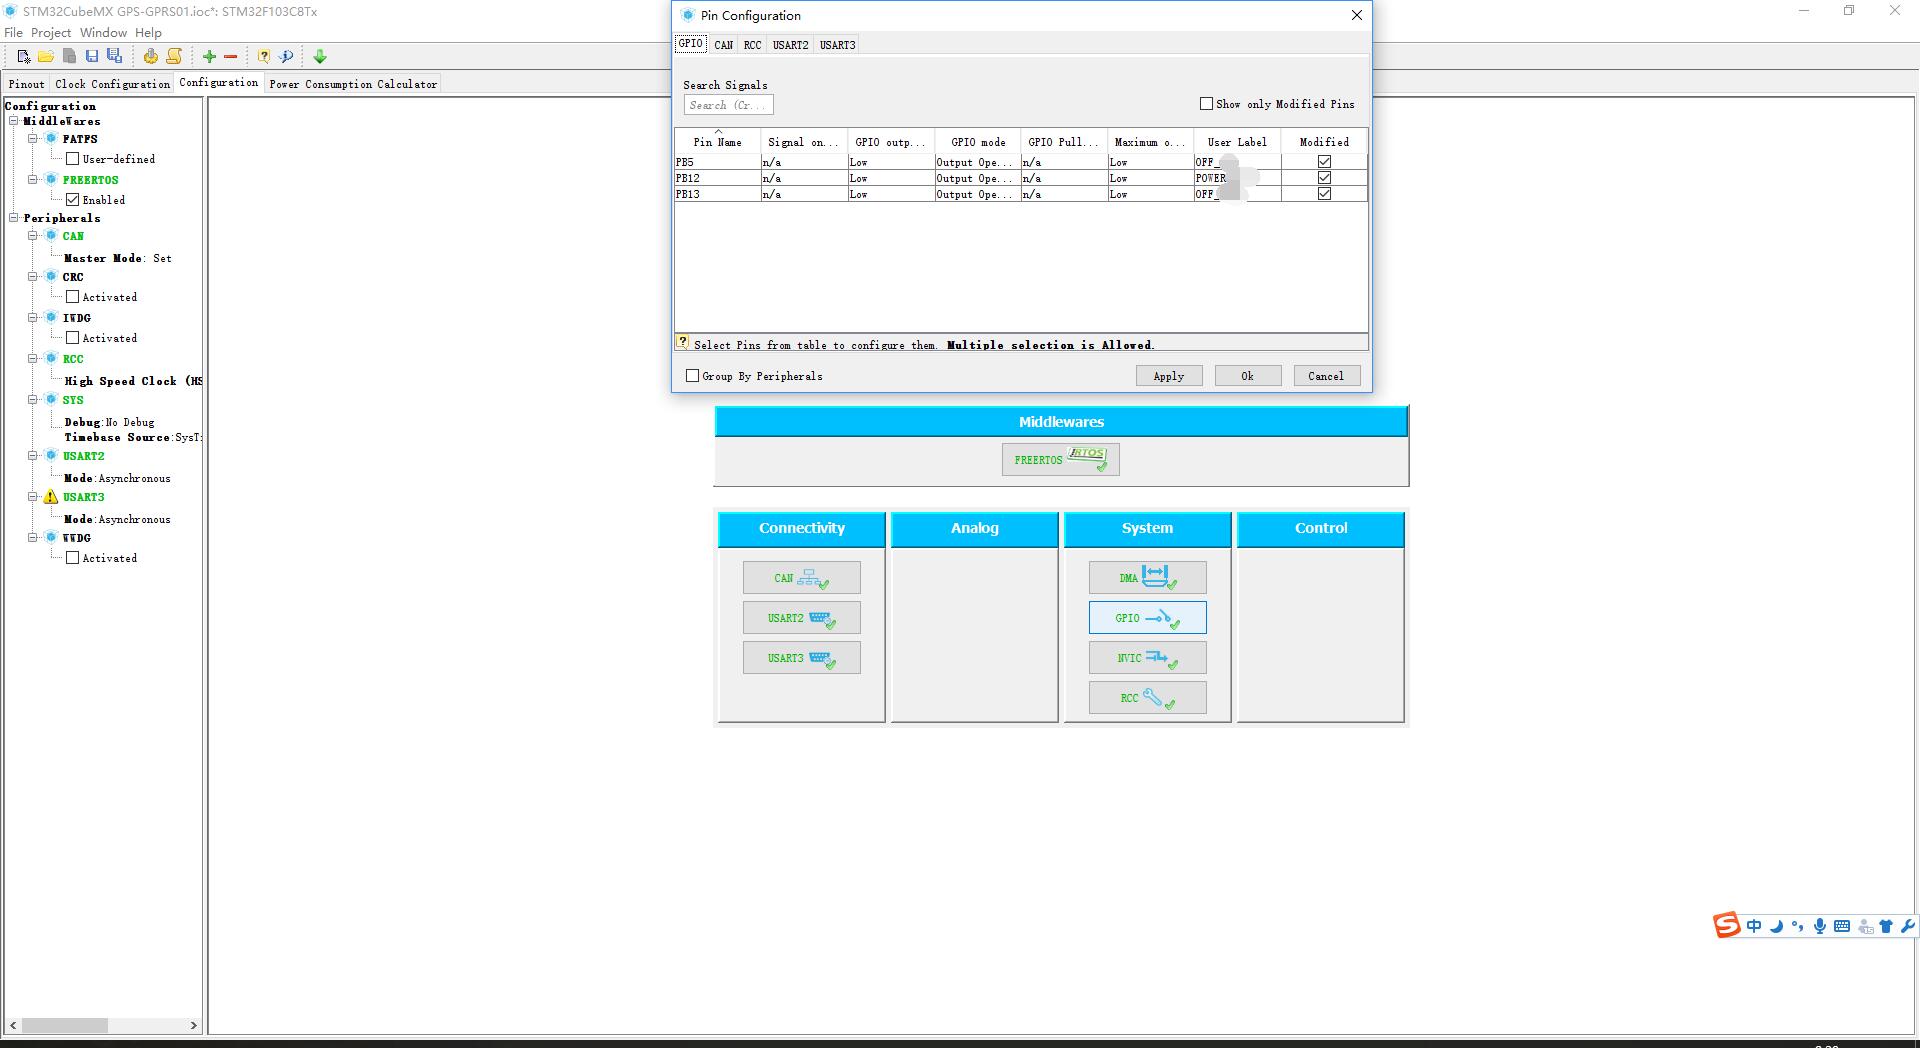Switch to Power Consumption Calculator tab
The height and width of the screenshot is (1048, 1920).
tap(353, 84)
